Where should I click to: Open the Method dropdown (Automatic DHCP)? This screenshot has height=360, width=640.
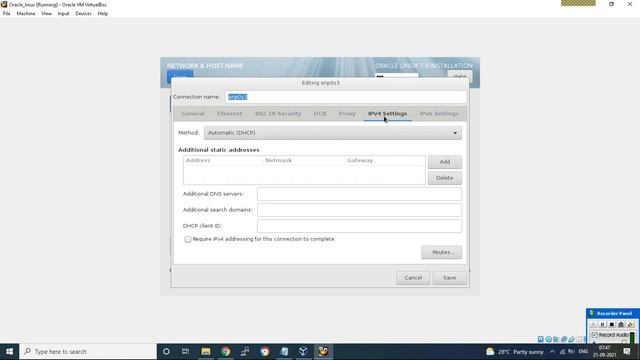(x=333, y=133)
